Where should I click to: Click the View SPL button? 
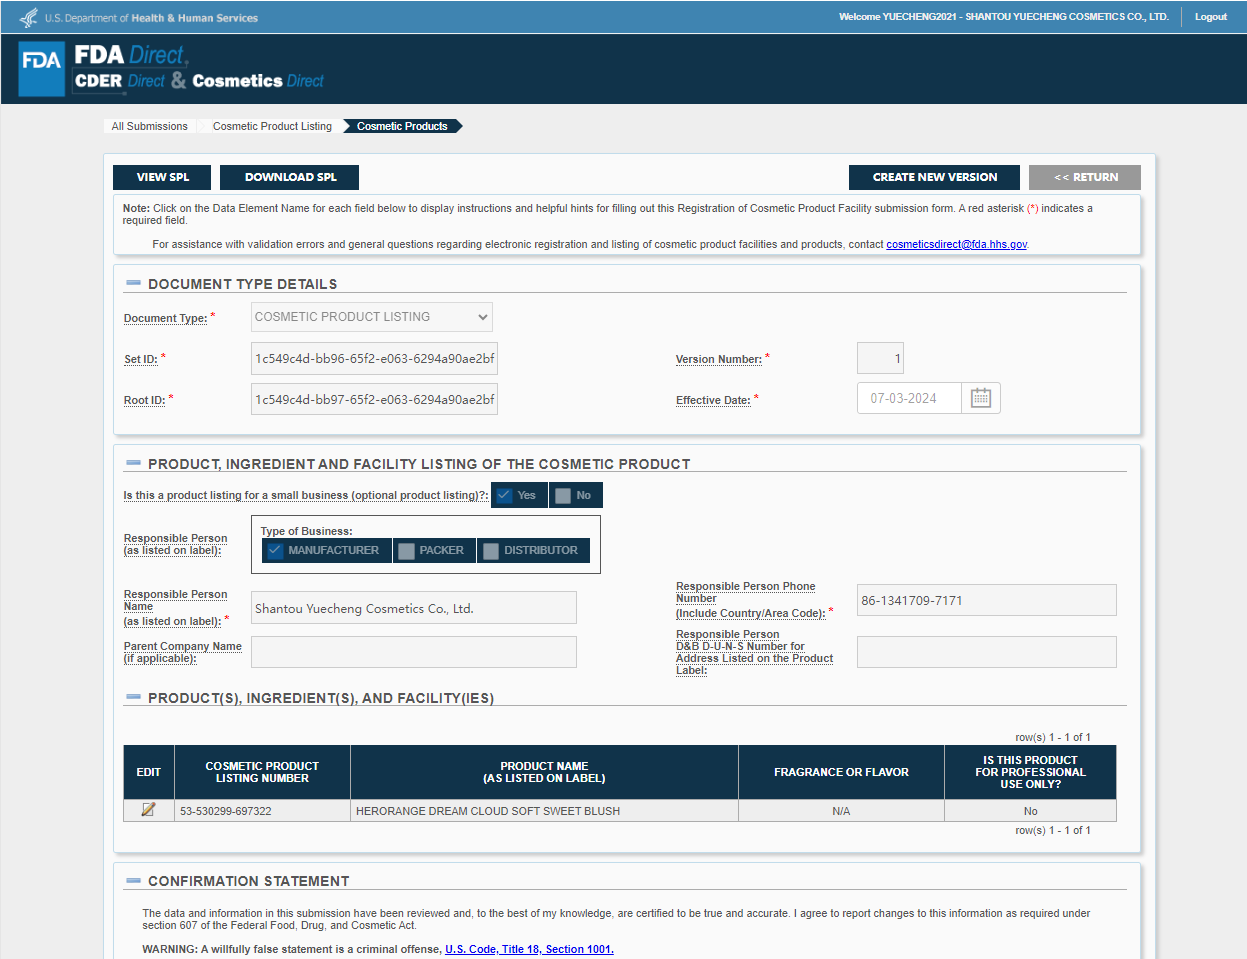tap(162, 177)
